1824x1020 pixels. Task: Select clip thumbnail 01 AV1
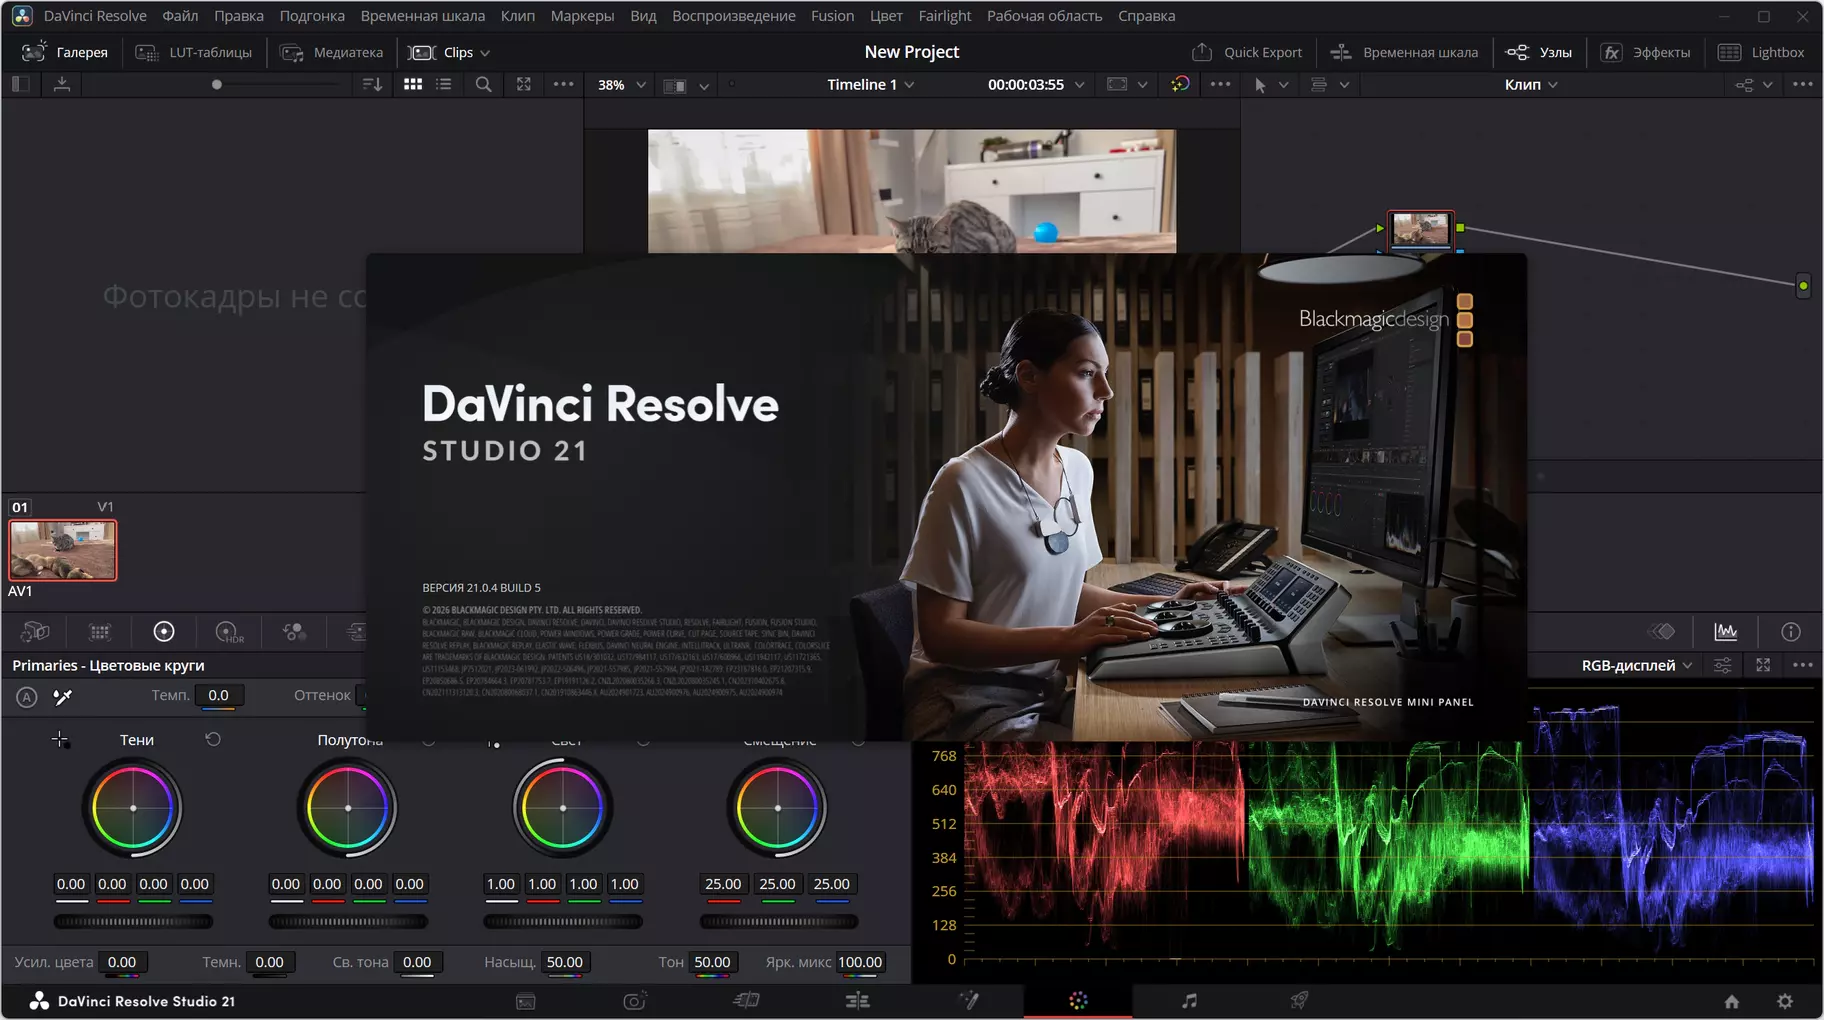click(x=63, y=550)
